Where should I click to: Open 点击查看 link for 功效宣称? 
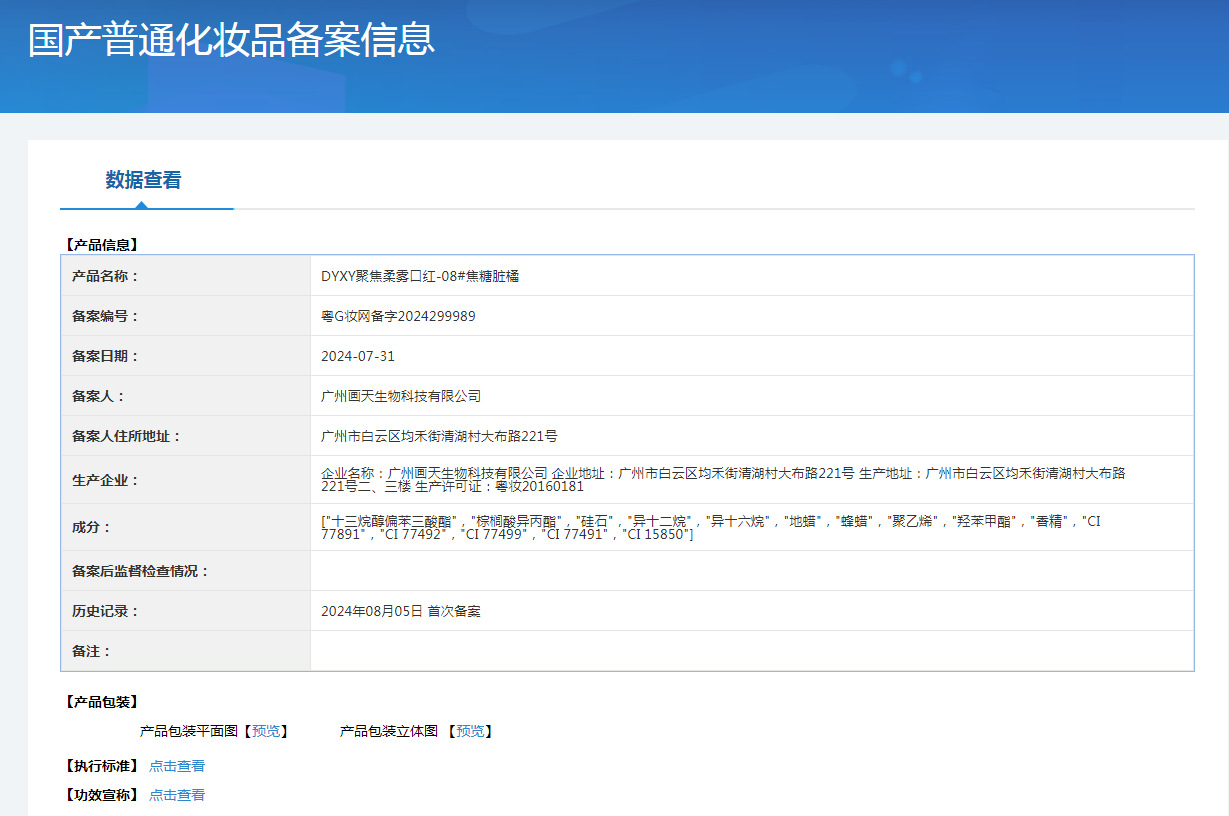(x=177, y=795)
